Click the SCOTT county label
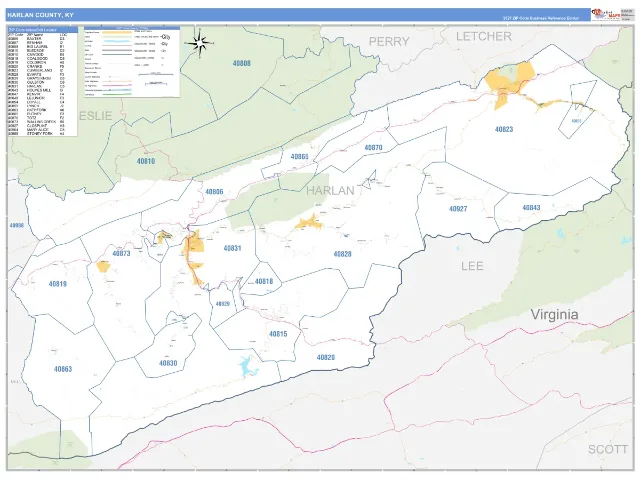Screen dimensions: 640x480 point(608,449)
